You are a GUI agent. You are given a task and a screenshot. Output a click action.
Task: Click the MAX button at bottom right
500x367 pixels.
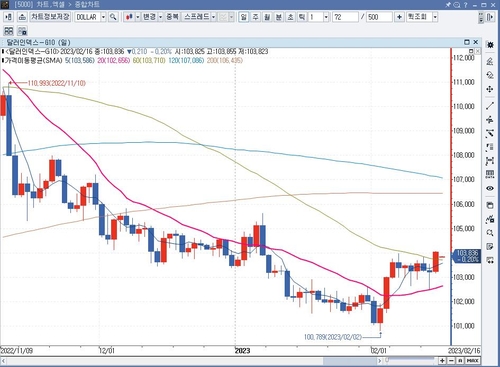(473, 361)
